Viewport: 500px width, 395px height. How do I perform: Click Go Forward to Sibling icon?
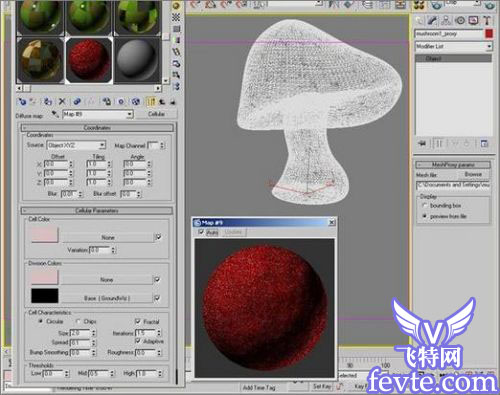[x=173, y=101]
